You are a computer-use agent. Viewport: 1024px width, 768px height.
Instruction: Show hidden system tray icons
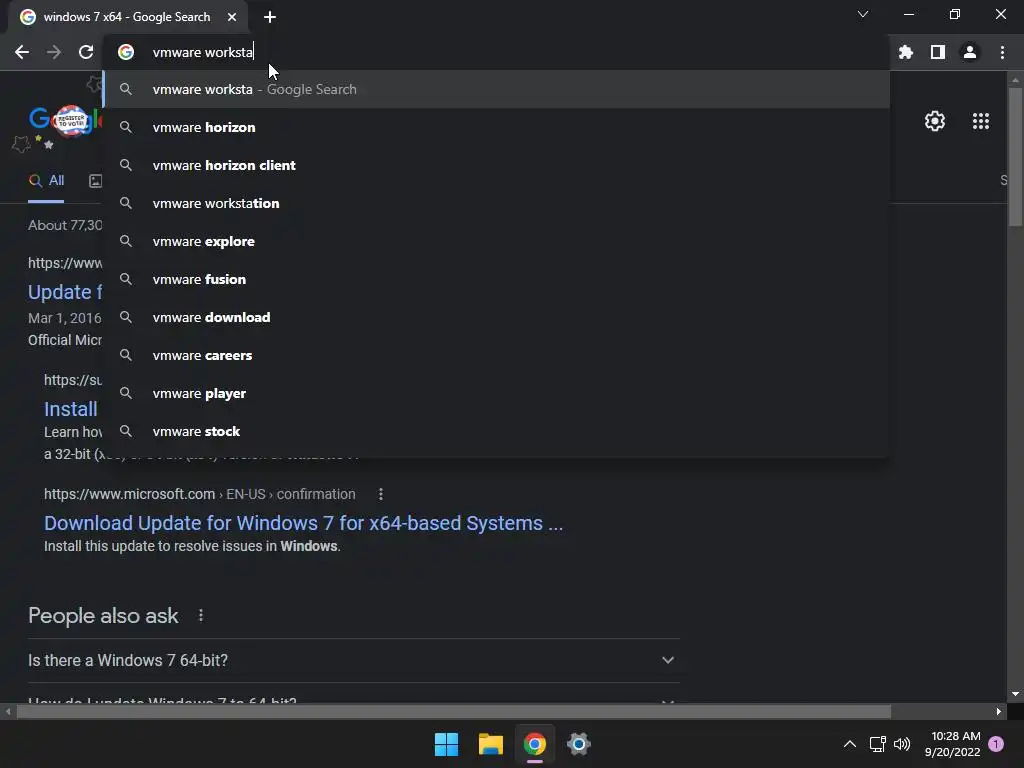[850, 744]
